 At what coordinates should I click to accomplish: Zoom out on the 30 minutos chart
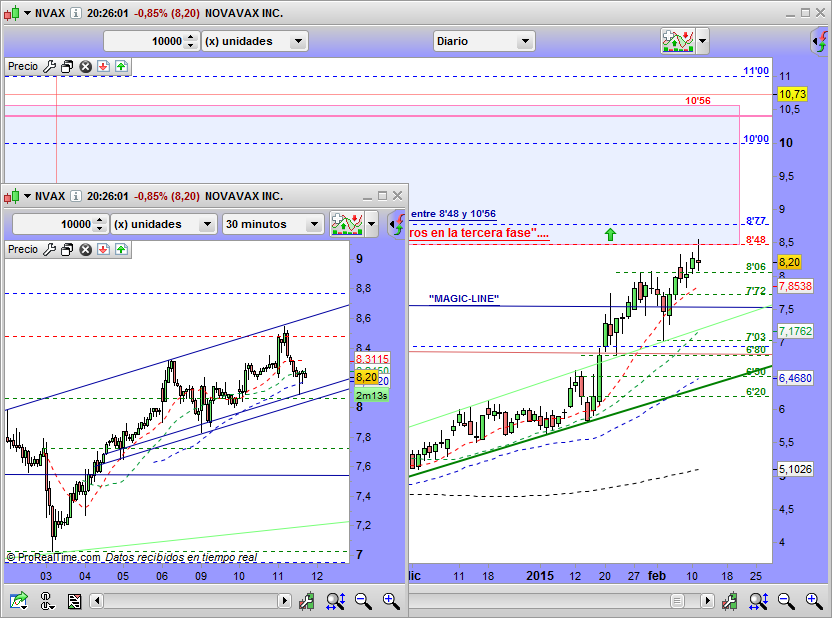363,601
